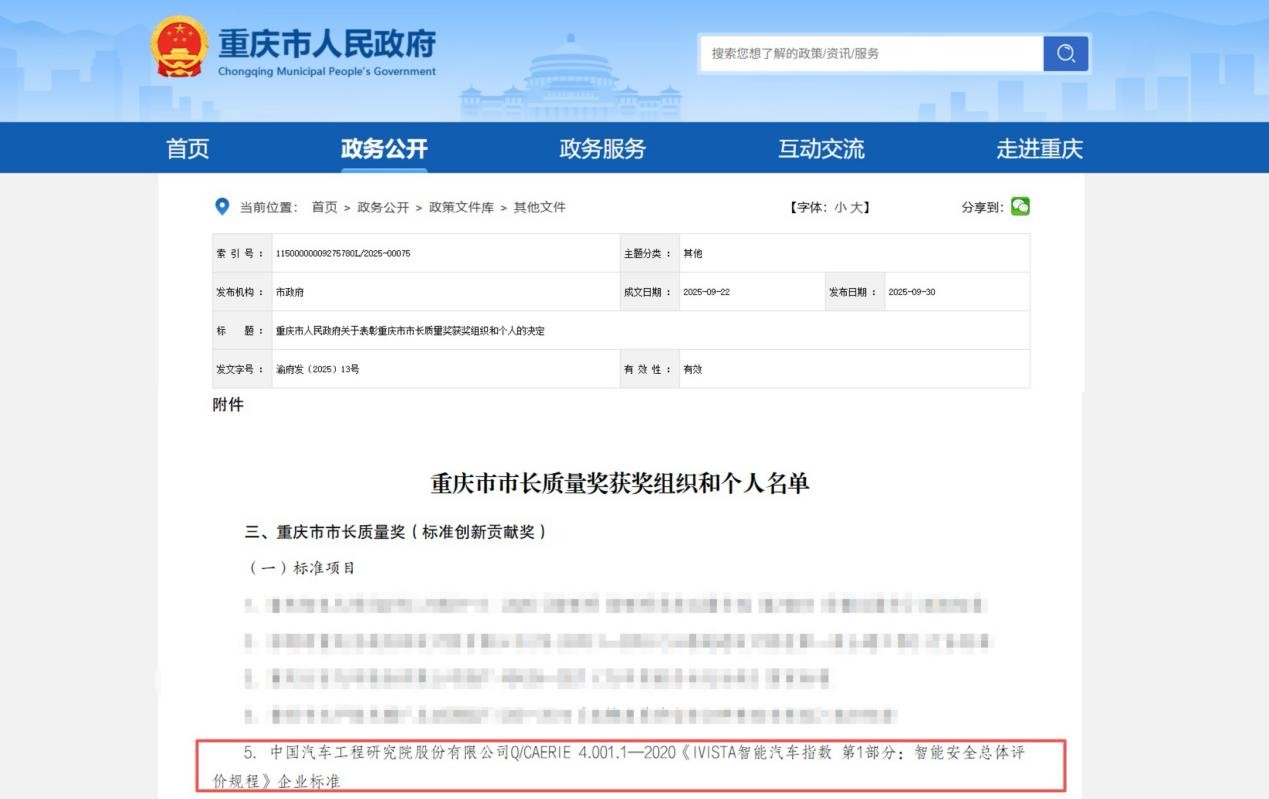
Task: Go to the 首页 navigation tab
Action: click(x=188, y=149)
